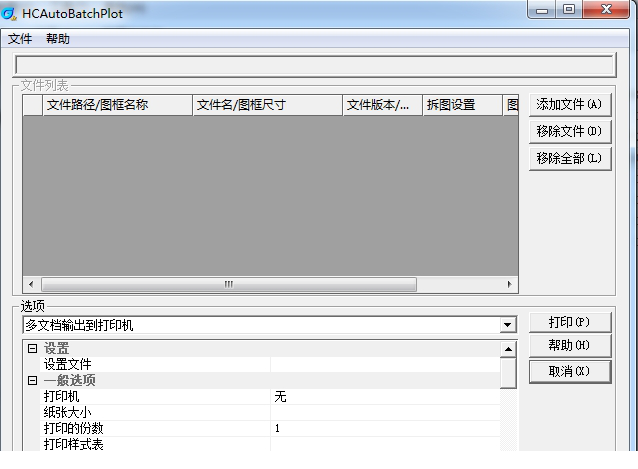The height and width of the screenshot is (469, 638).
Task: Click the 文件名/图框尺寸 column header
Action: (267, 105)
